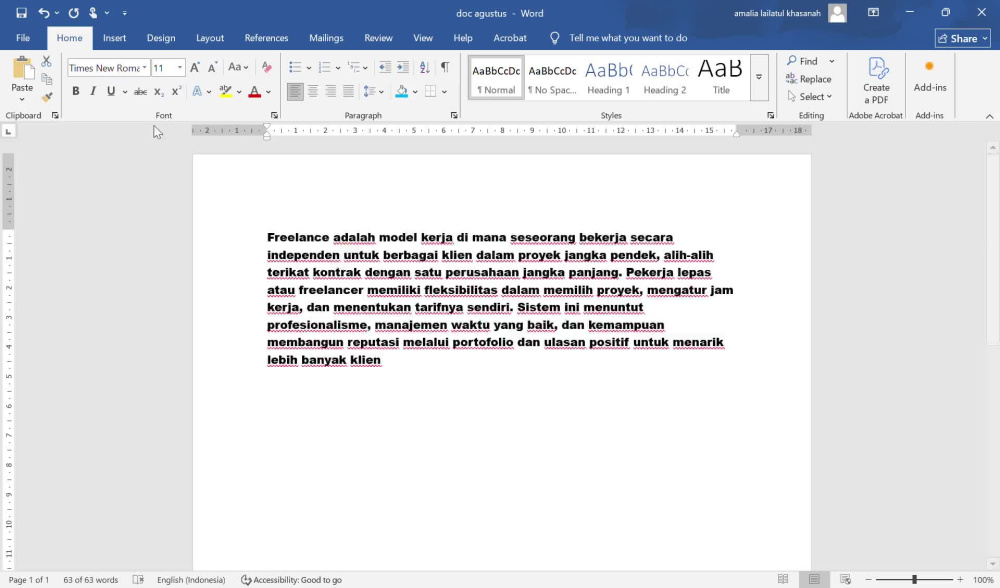Center align the text
Image resolution: width=1000 pixels, height=588 pixels.
point(312,91)
